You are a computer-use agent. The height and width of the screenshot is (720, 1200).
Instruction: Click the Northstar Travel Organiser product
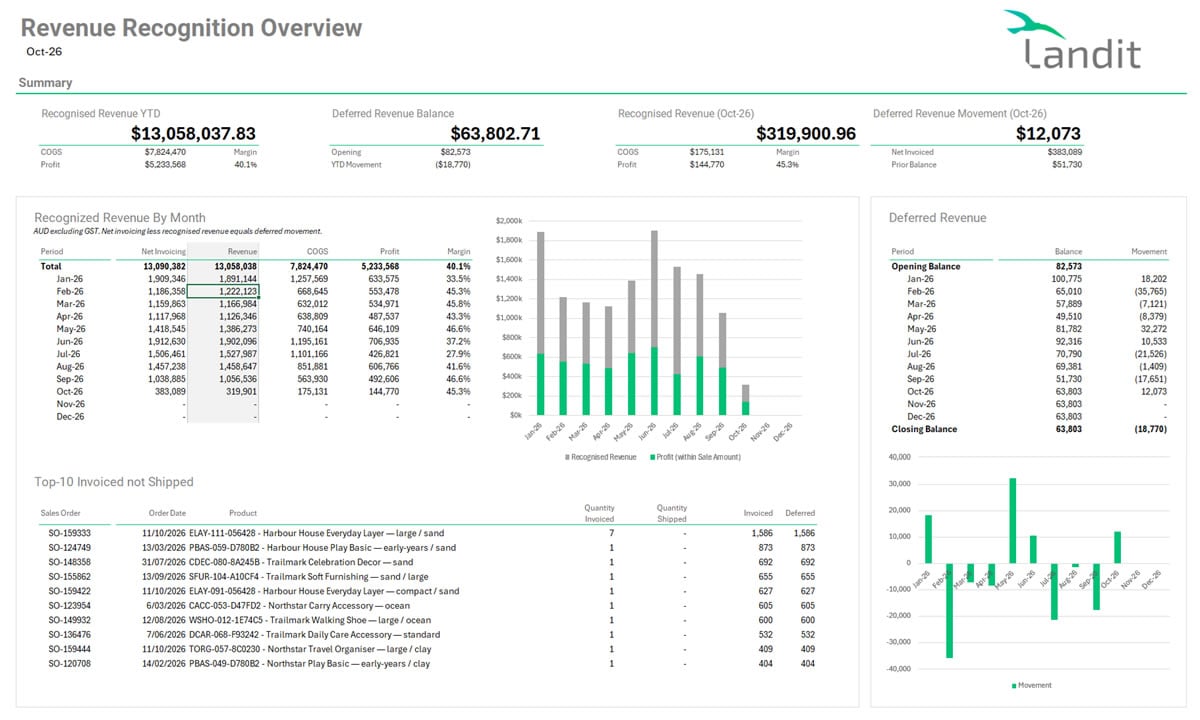[x=309, y=649]
